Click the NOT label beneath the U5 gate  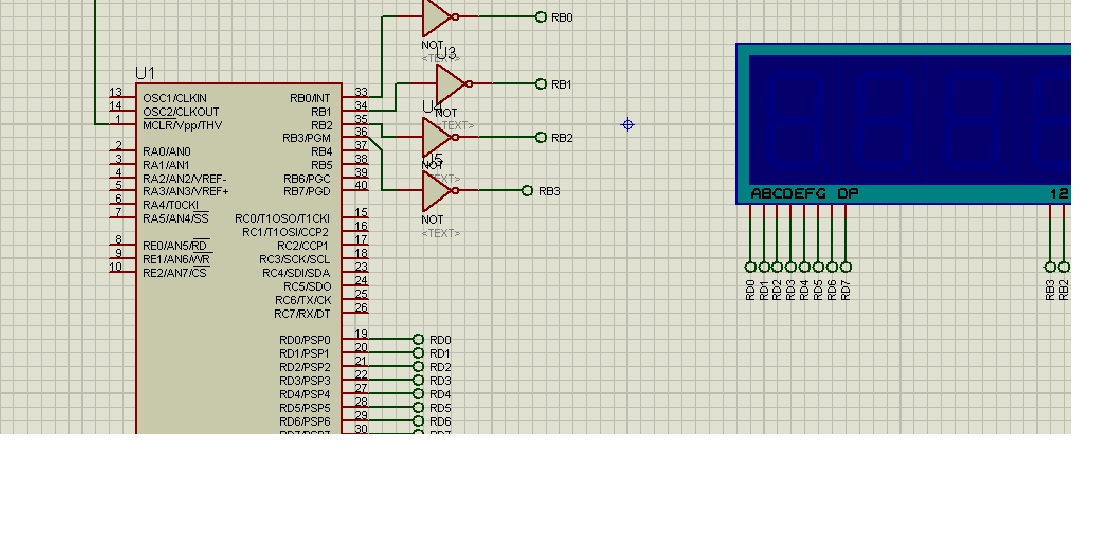coord(432,220)
